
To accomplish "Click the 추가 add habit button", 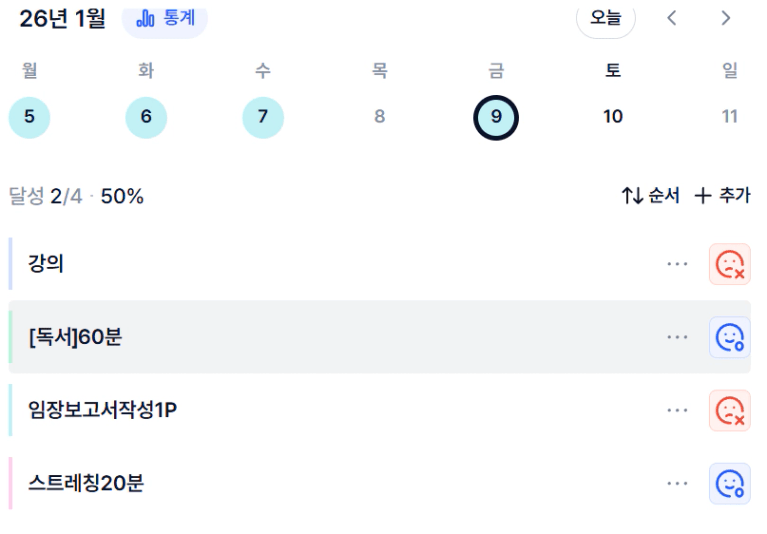I will [722, 196].
